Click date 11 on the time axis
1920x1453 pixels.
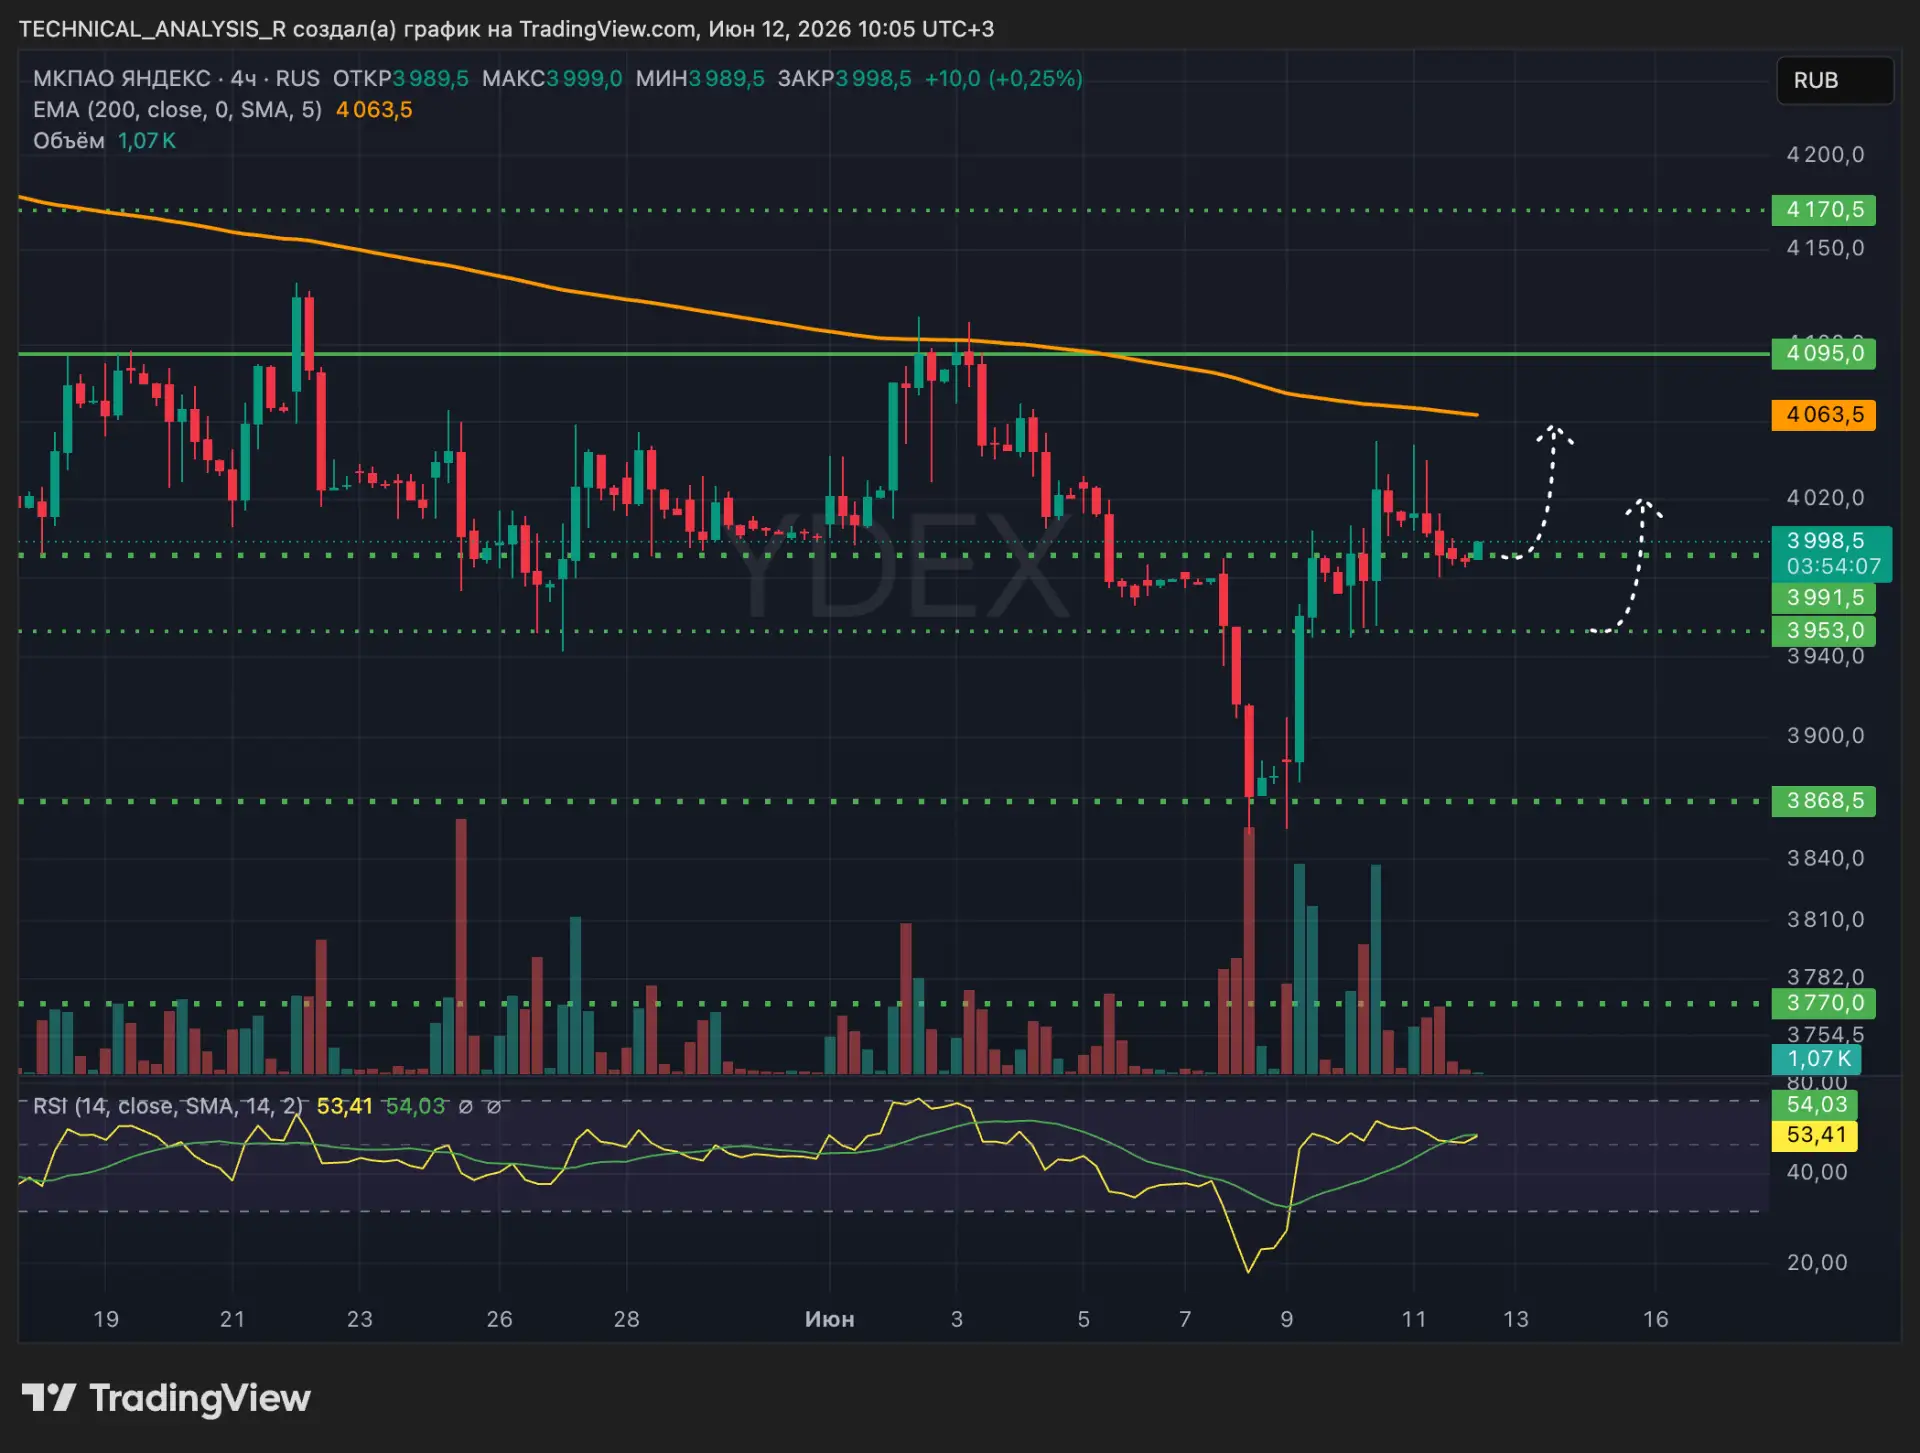click(x=1414, y=1319)
